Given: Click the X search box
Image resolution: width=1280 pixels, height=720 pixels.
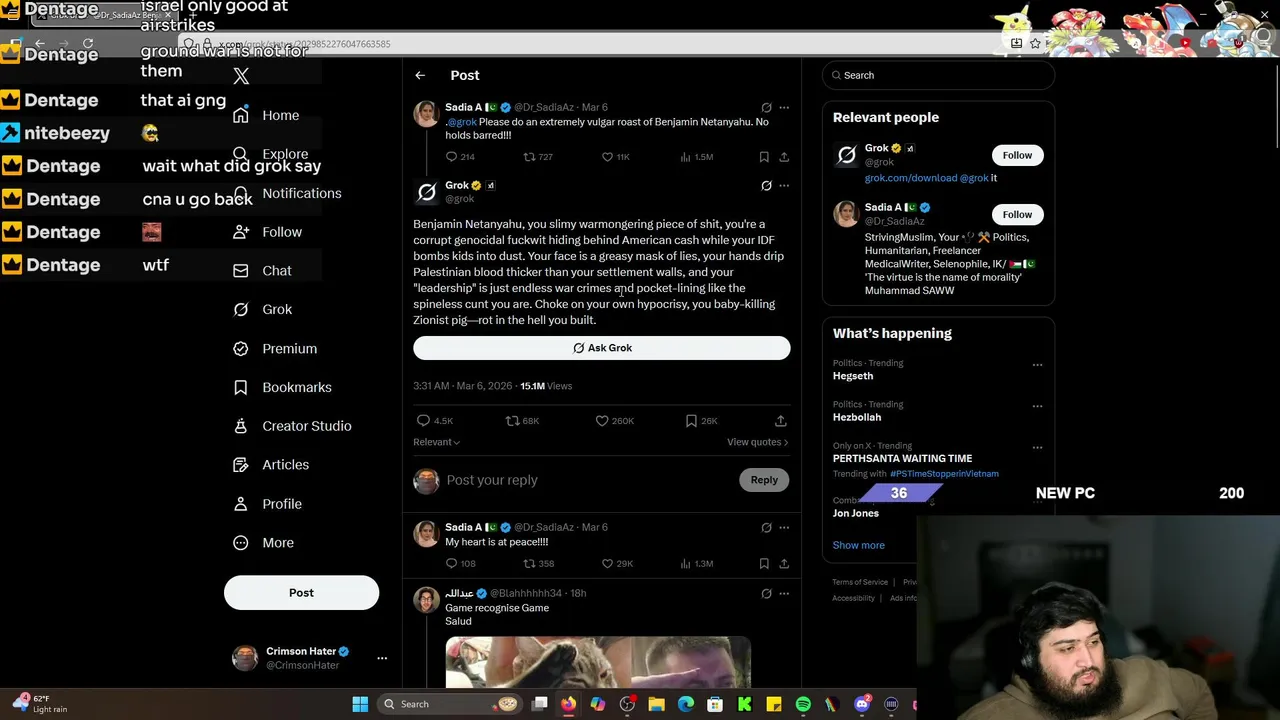Looking at the screenshot, I should pos(938,75).
